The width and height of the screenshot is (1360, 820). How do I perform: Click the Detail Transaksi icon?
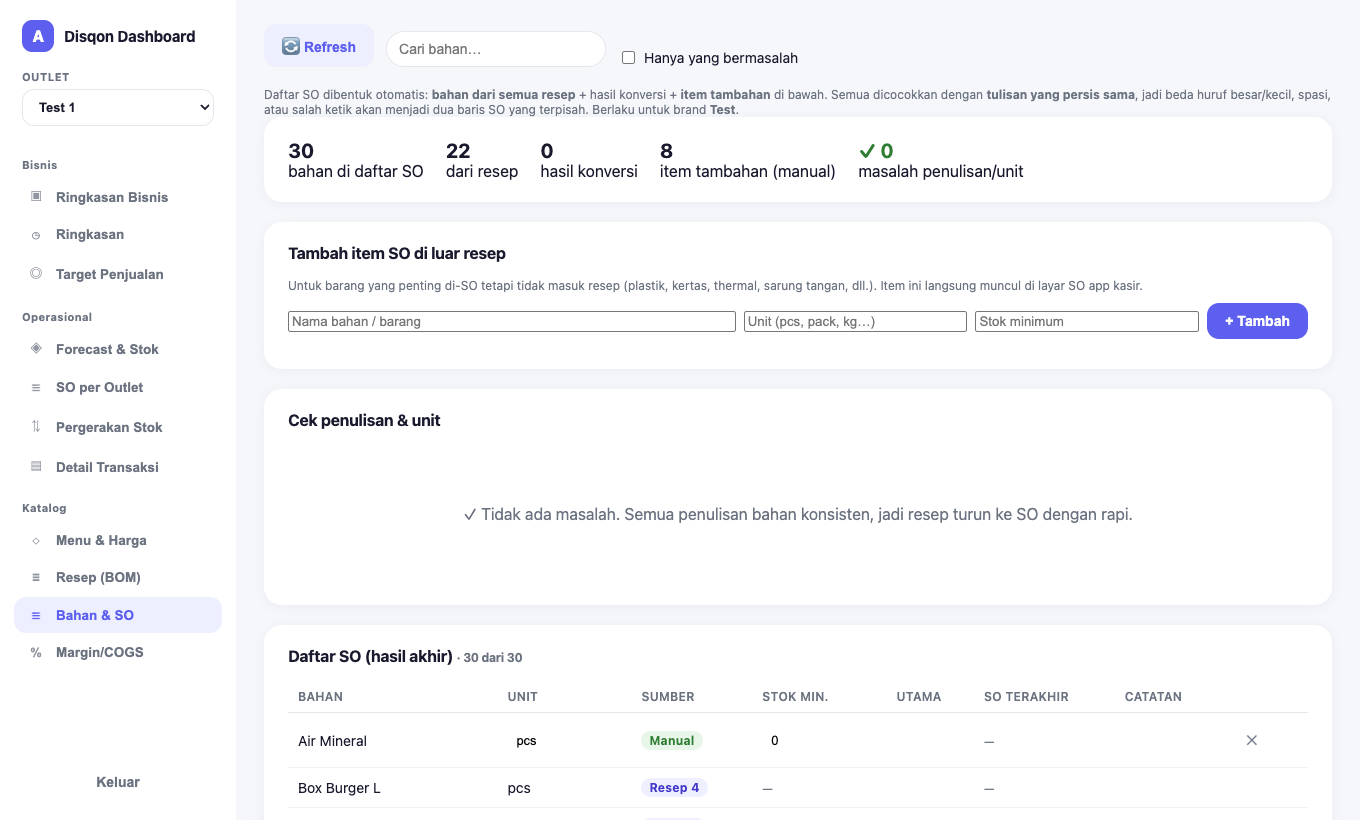[x=36, y=466]
